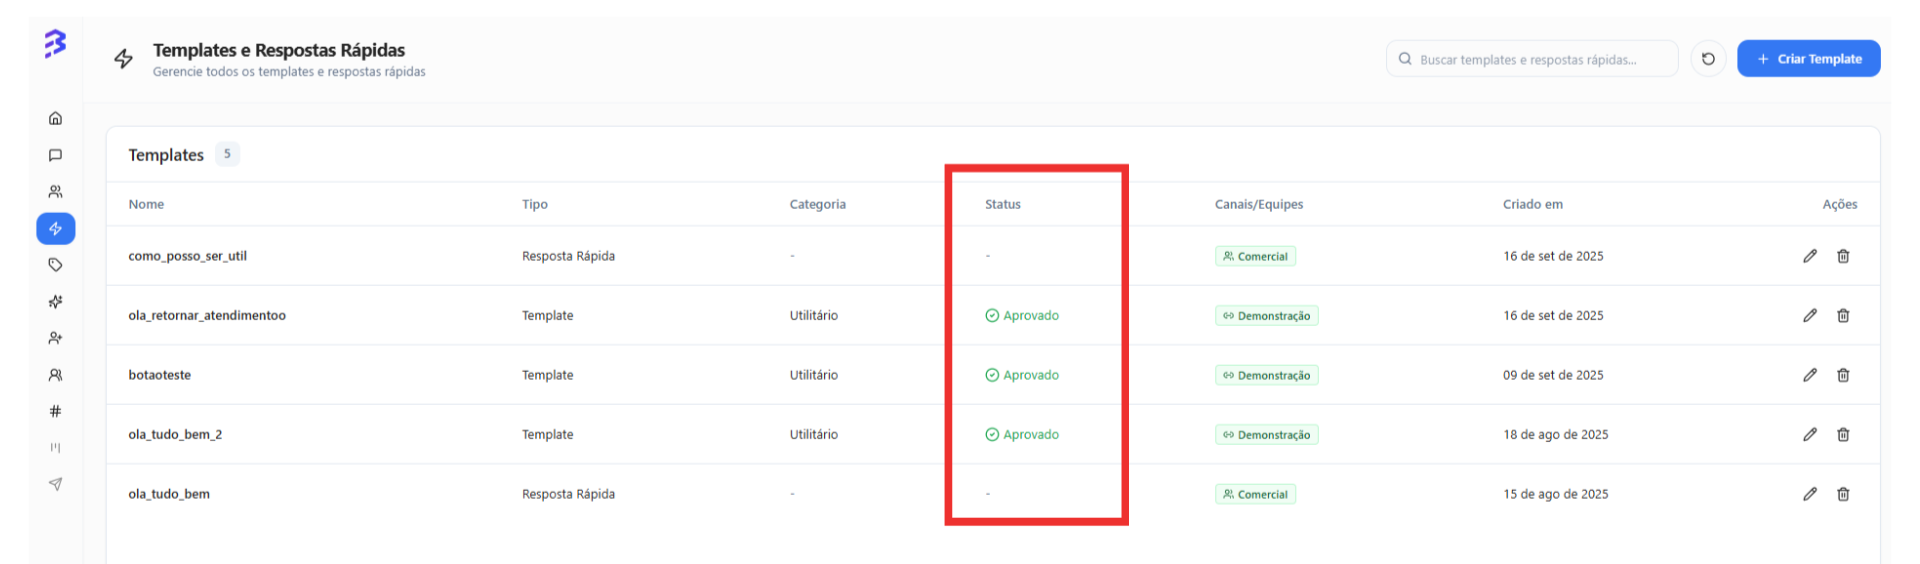Open the chat conversations icon in sidebar
Screen dimensions: 1920x564
pos(56,155)
